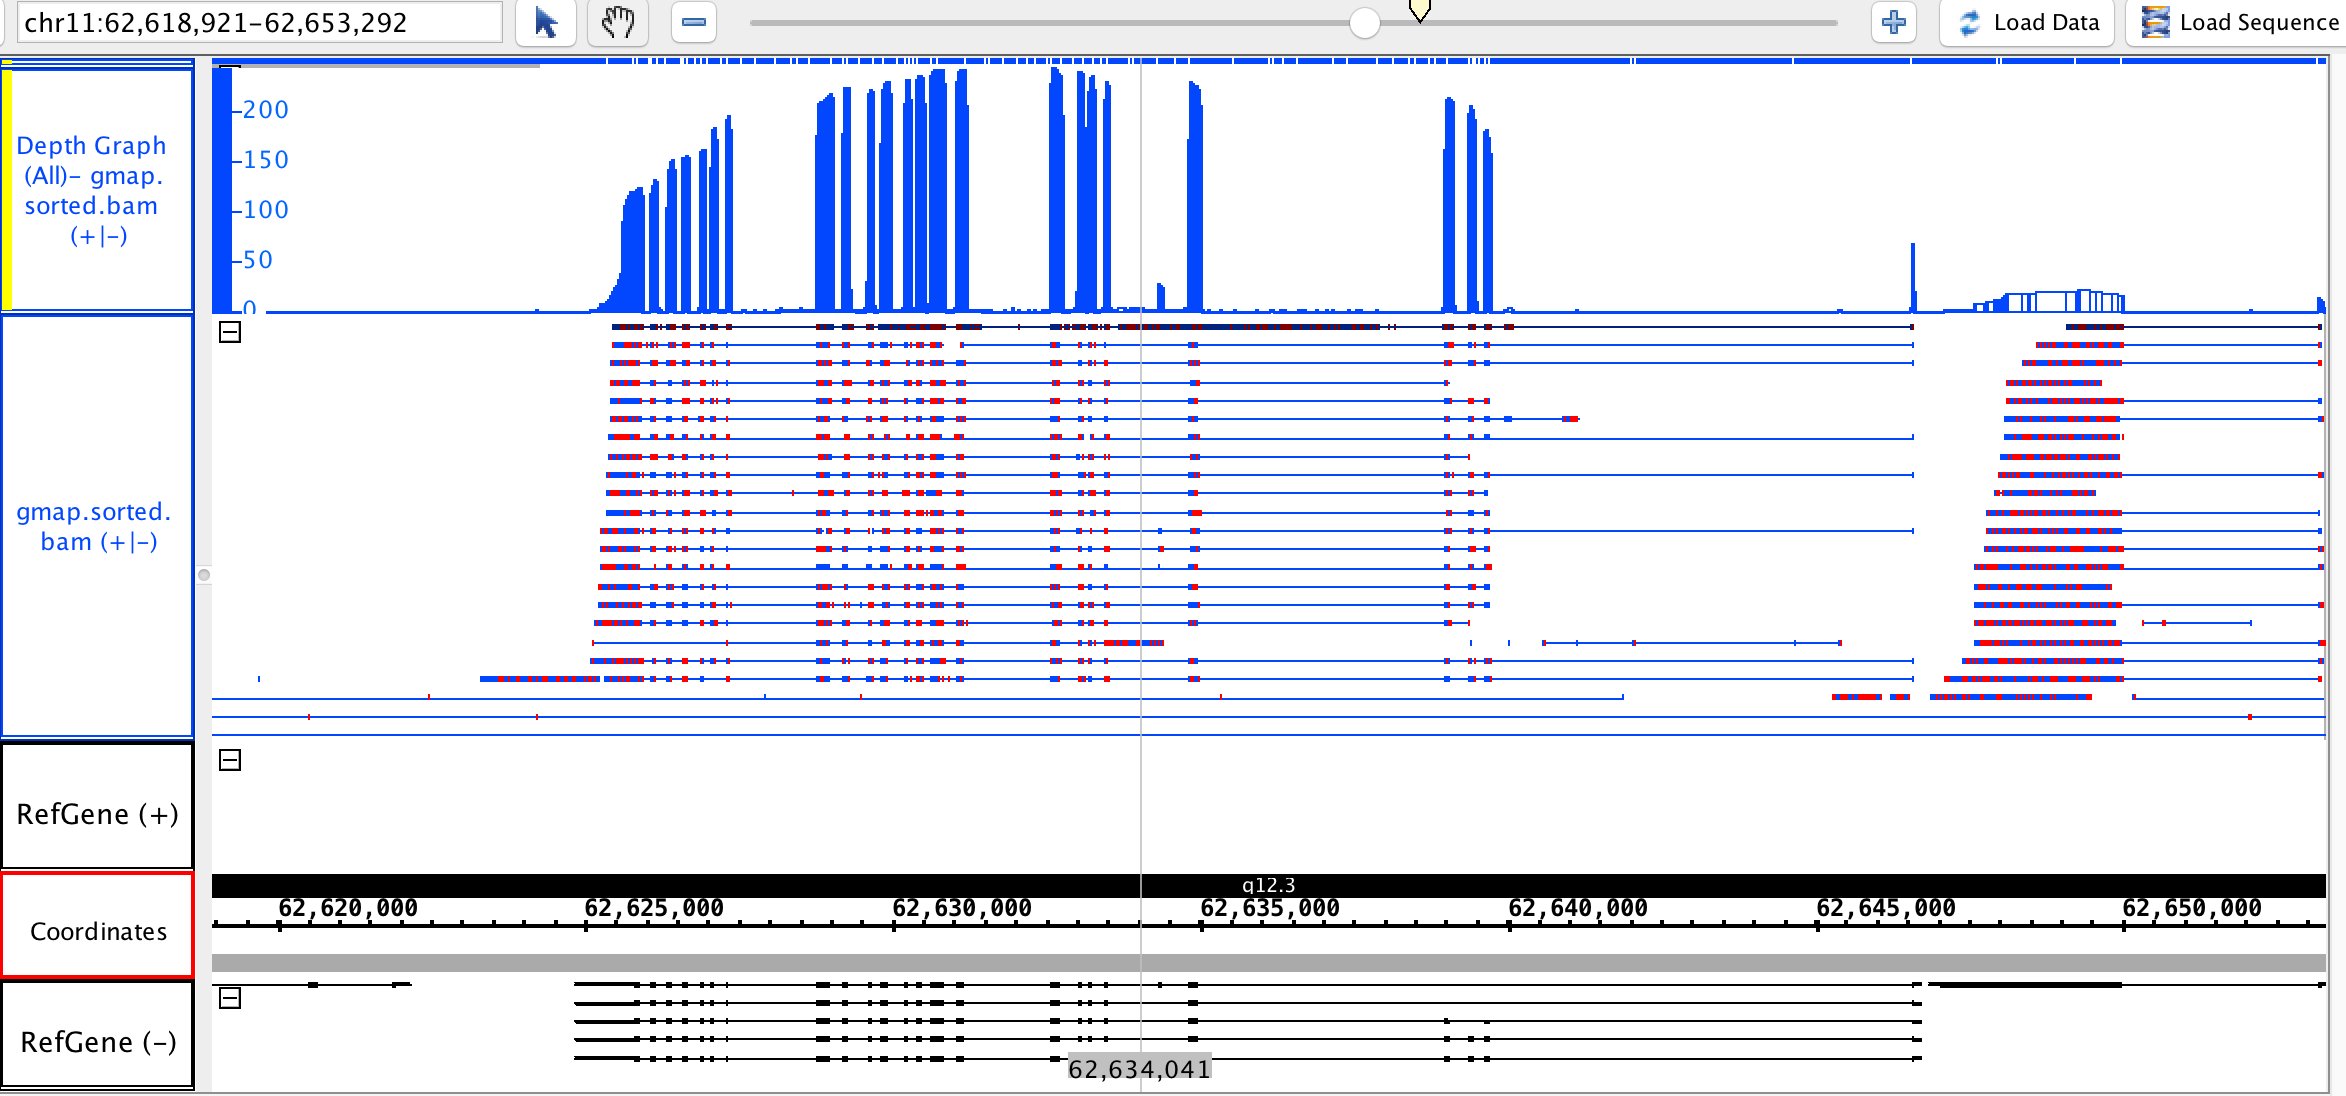Screen dimensions: 2346x1096
Task: Collapse the gmap.sorted.bam alignment track
Action: click(230, 332)
